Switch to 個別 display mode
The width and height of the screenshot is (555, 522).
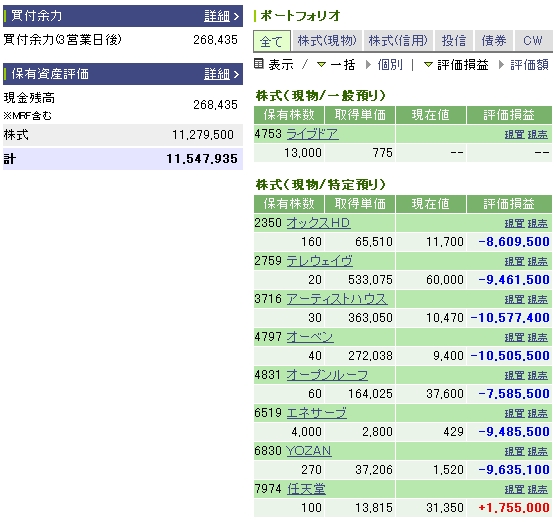tap(390, 64)
